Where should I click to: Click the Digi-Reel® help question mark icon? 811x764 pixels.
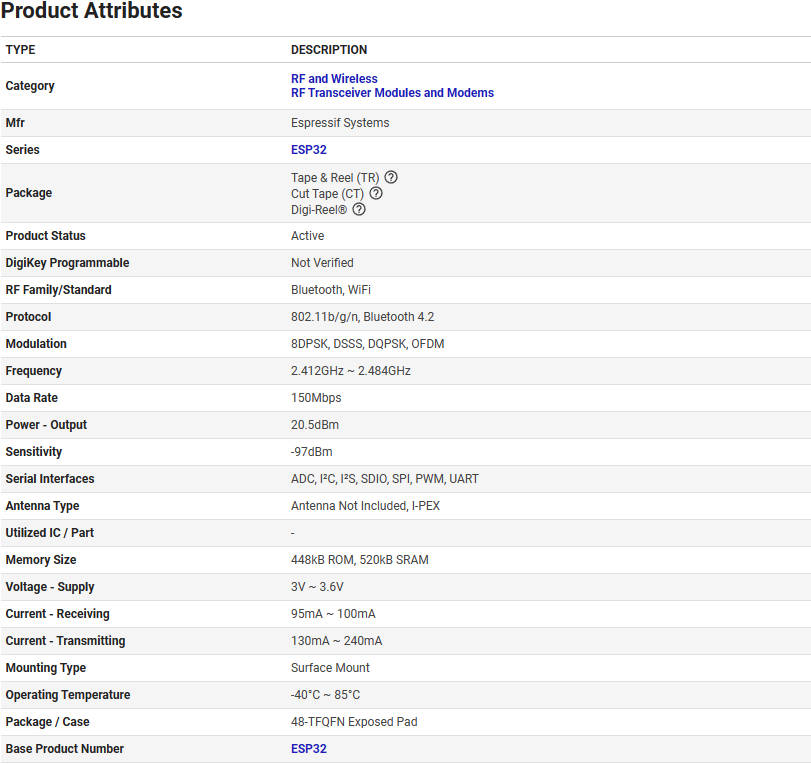tap(359, 209)
